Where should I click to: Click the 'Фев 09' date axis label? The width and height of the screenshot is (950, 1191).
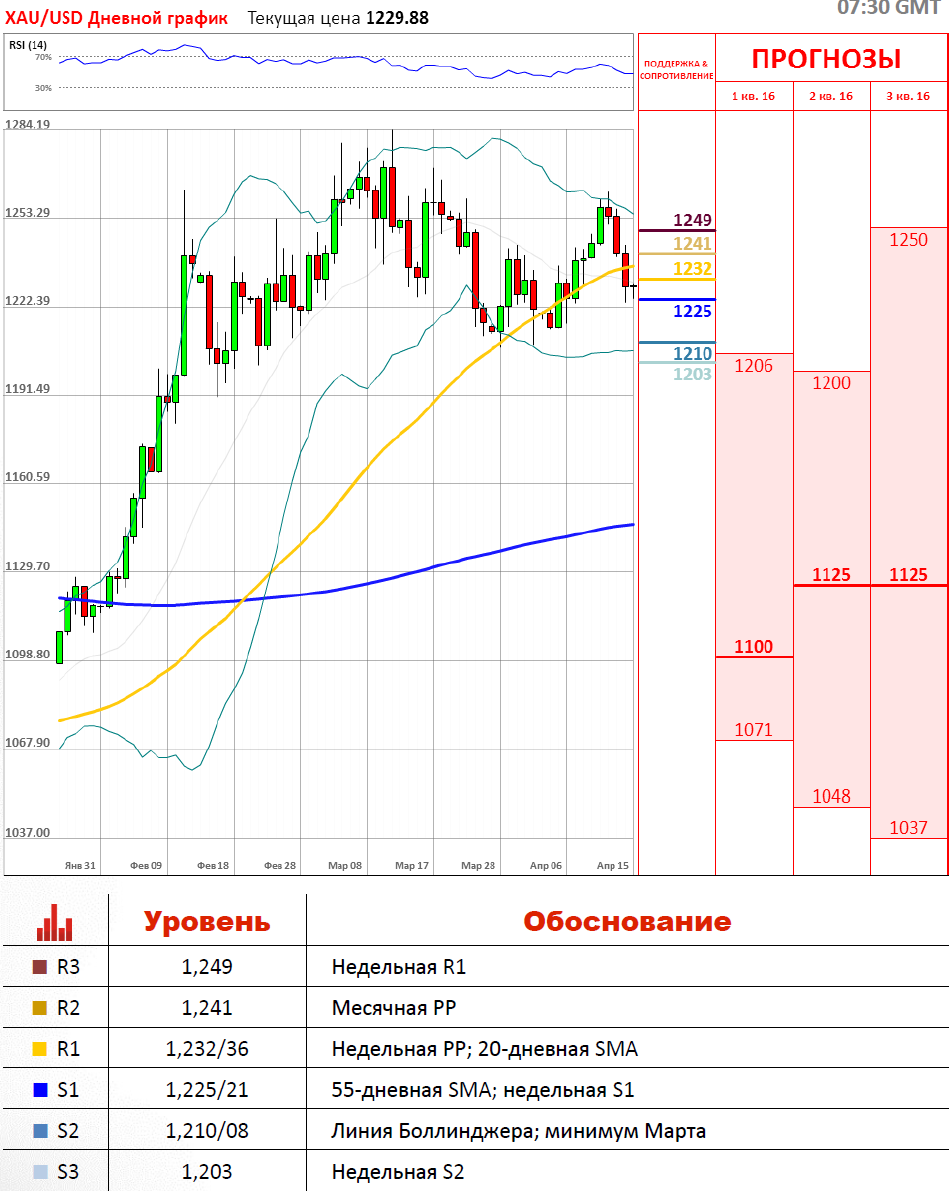tap(146, 865)
